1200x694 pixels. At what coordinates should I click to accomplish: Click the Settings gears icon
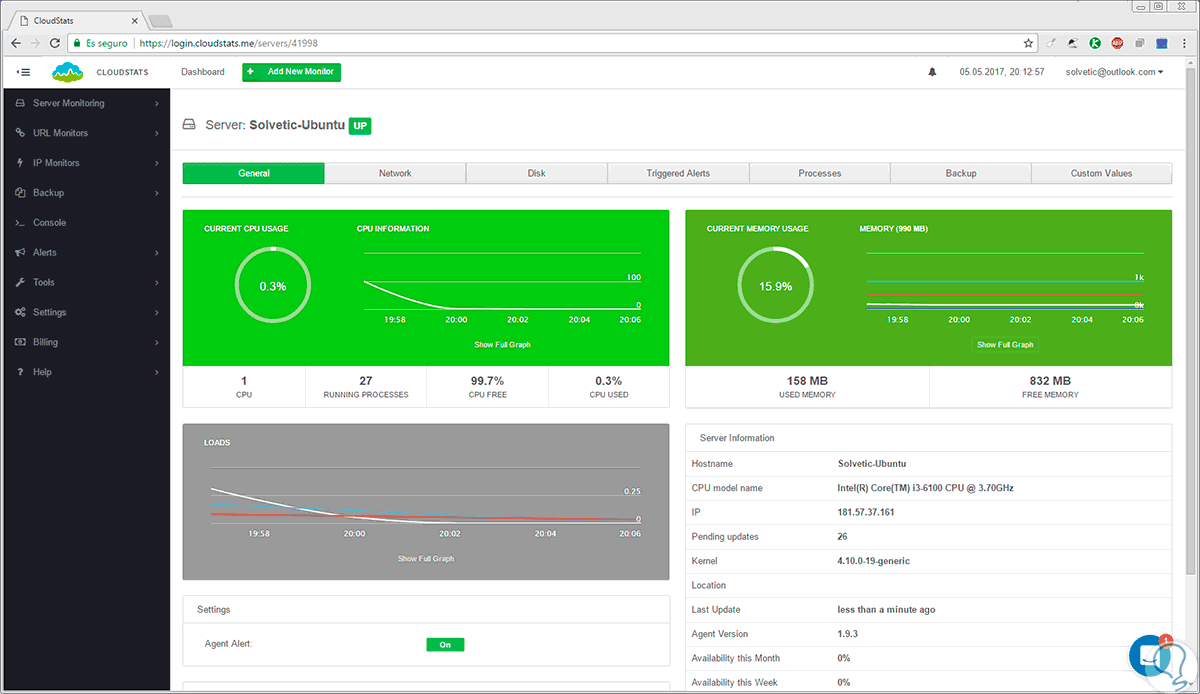pyautogui.click(x=20, y=312)
